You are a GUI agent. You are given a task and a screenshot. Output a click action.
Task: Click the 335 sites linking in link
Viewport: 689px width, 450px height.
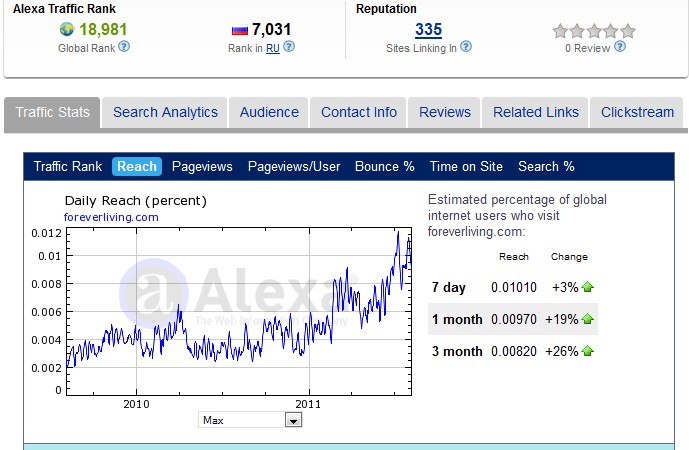point(428,30)
